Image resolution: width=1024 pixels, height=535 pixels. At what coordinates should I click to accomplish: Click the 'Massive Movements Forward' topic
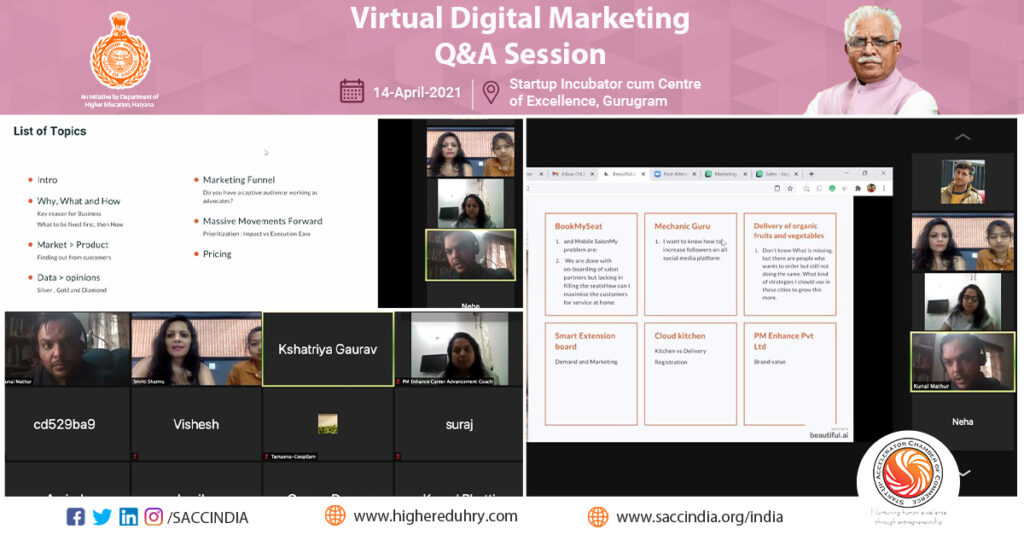click(263, 221)
